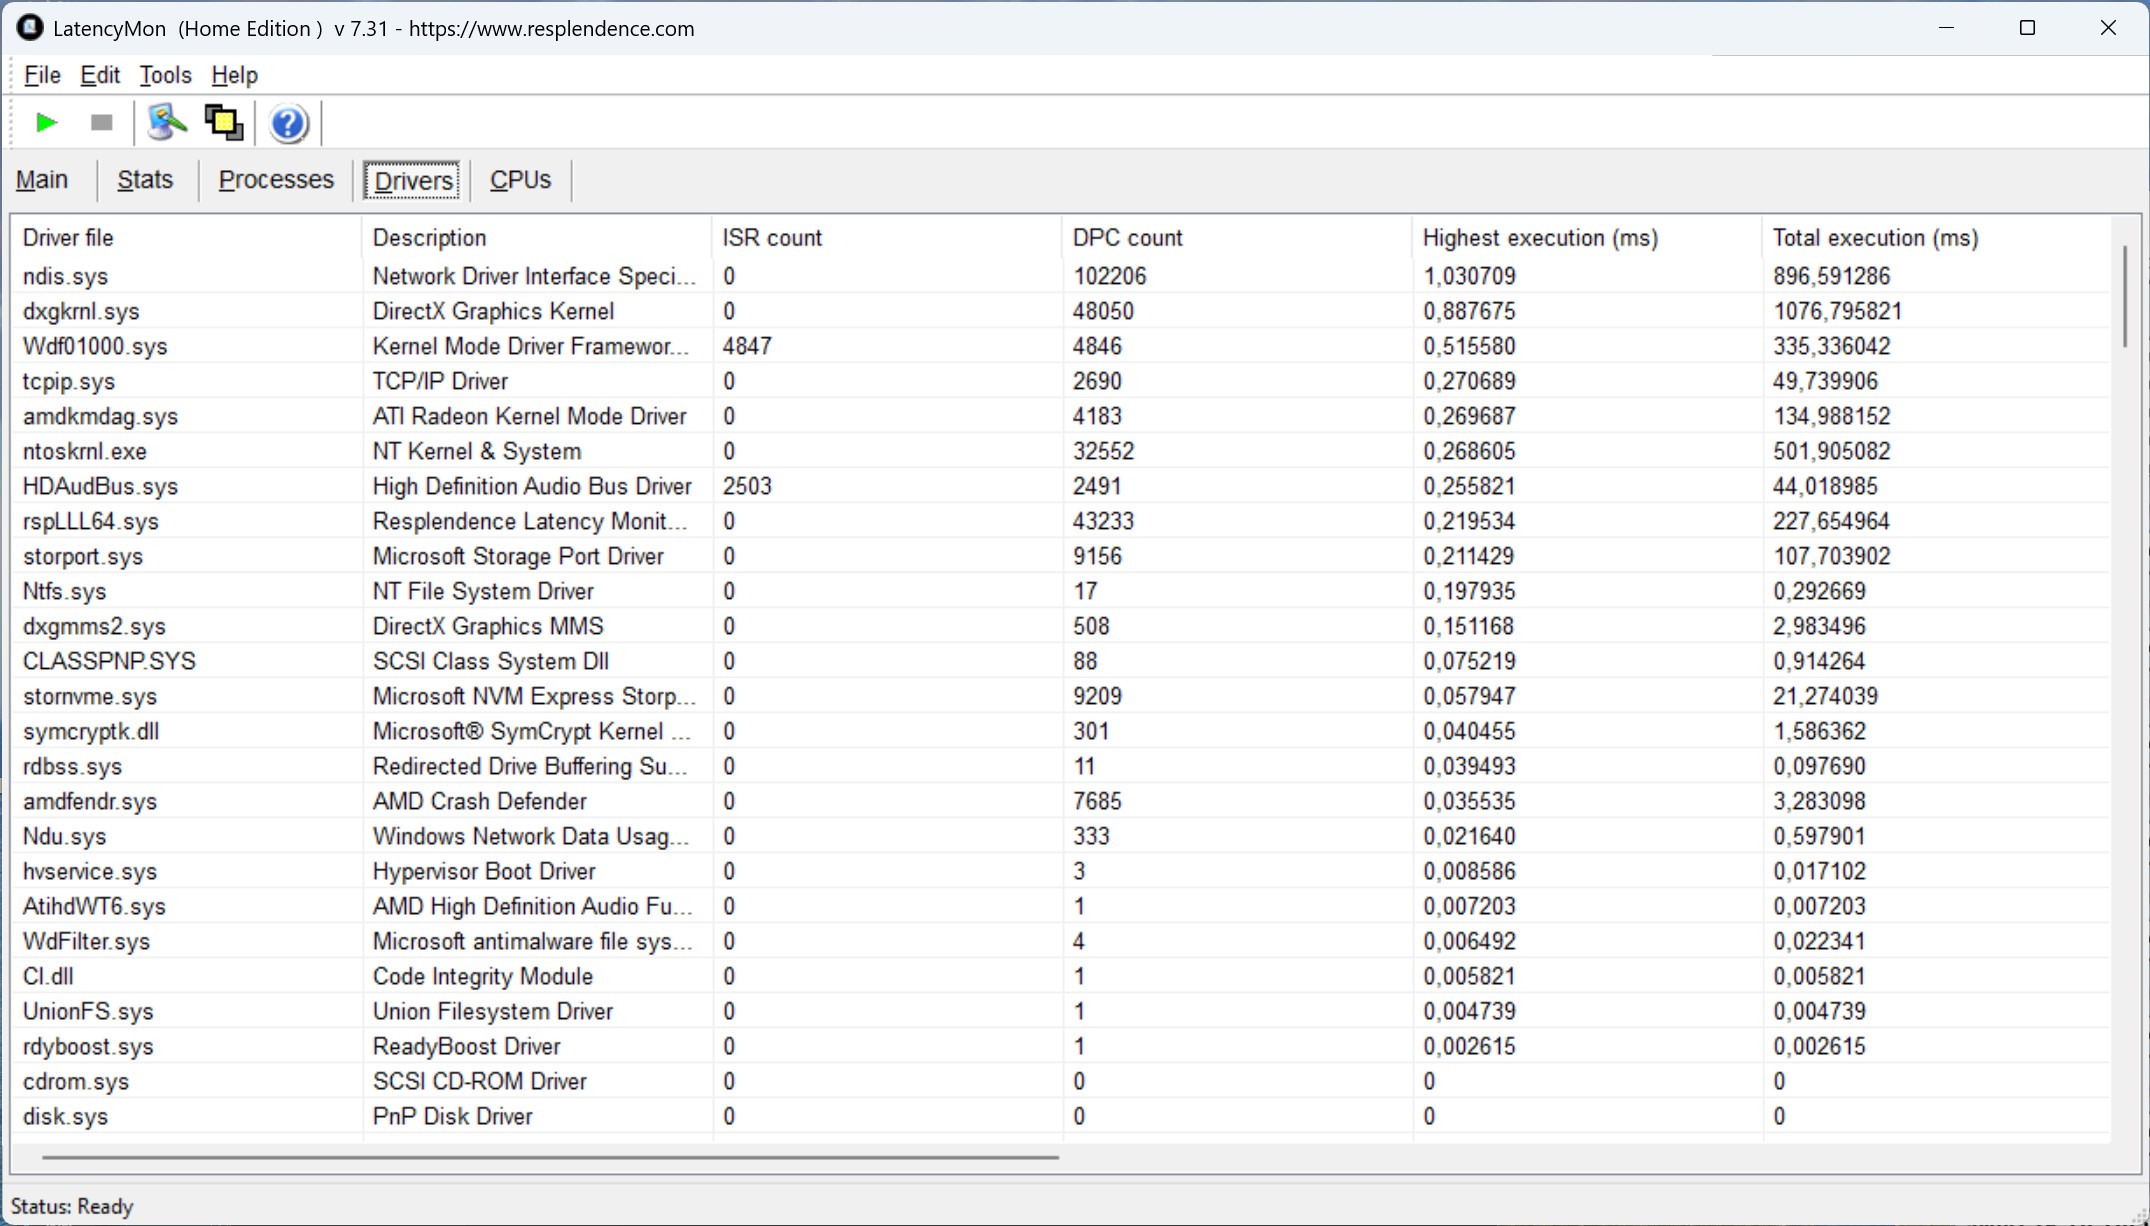Switch to the Processes tab
This screenshot has height=1226, width=2150.
tap(276, 180)
